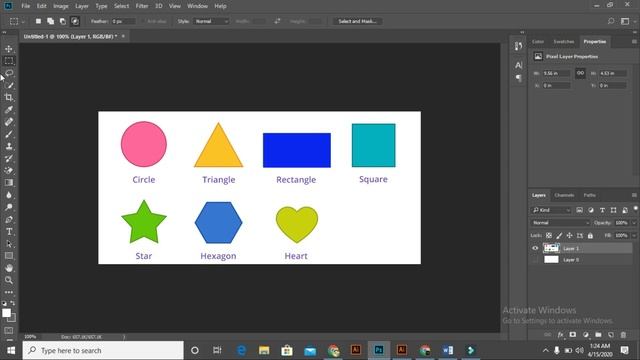Select the Path Selection tool
The image size is (640, 360).
coord(9,244)
